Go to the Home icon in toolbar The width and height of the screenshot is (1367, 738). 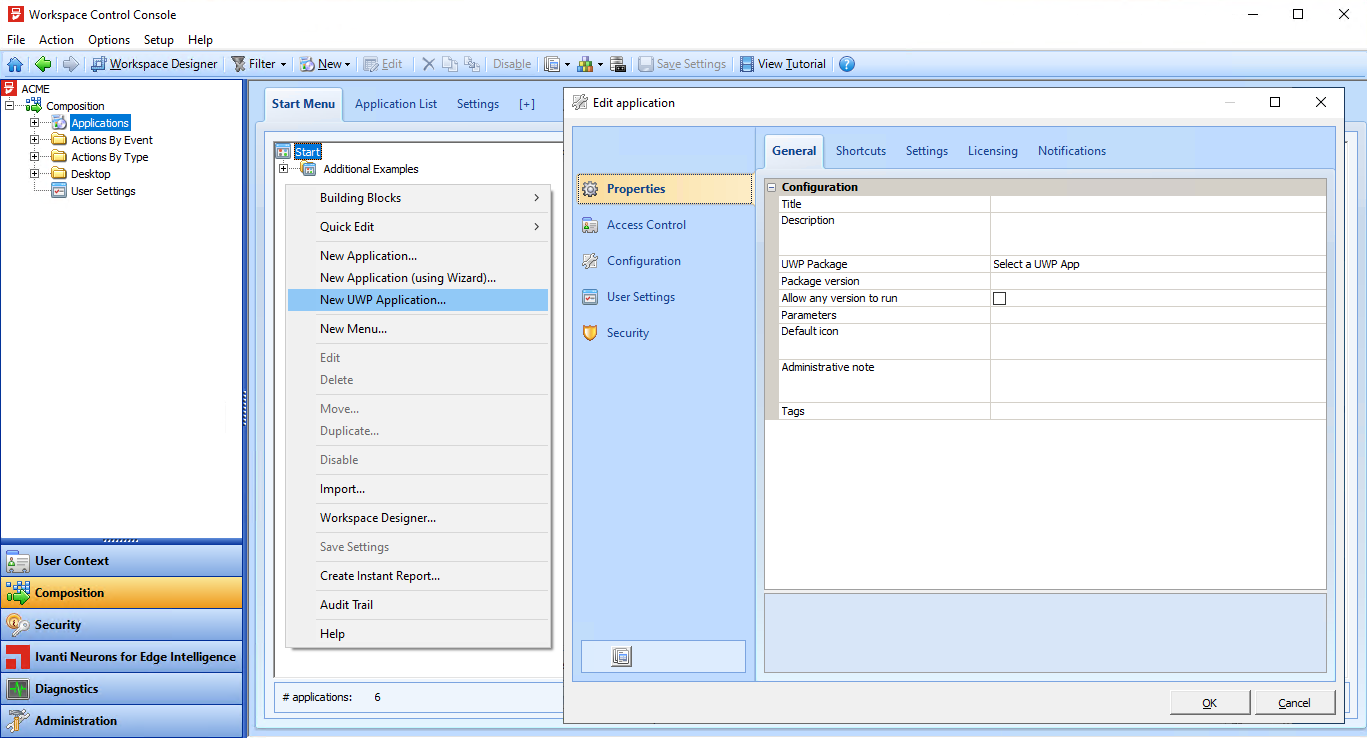15,64
